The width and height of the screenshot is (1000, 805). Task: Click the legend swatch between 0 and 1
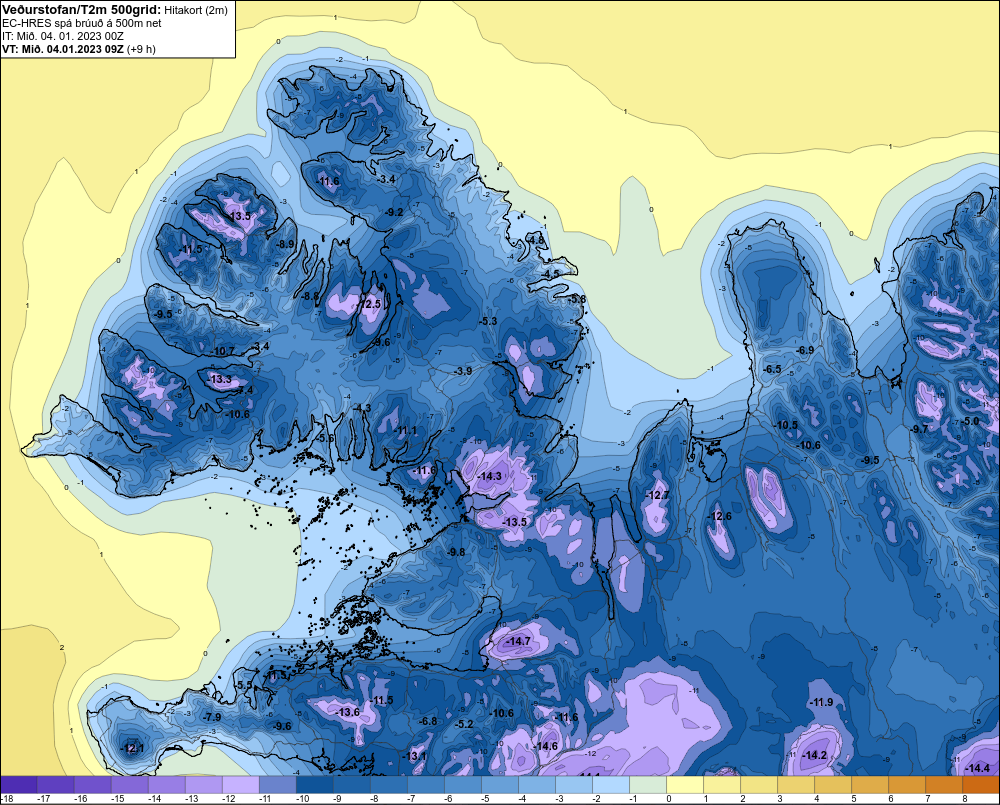pos(685,784)
